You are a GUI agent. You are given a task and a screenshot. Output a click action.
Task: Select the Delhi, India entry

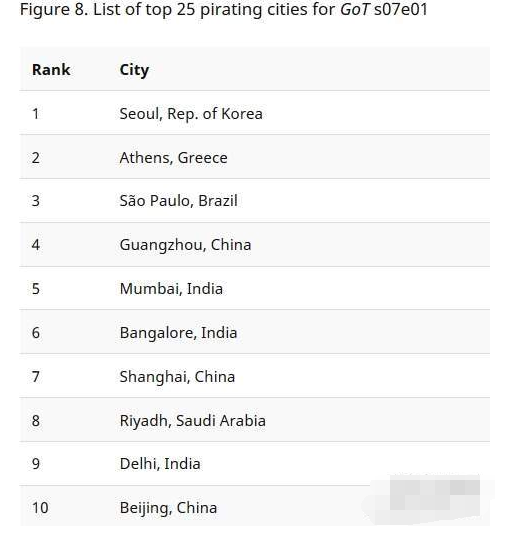(160, 464)
